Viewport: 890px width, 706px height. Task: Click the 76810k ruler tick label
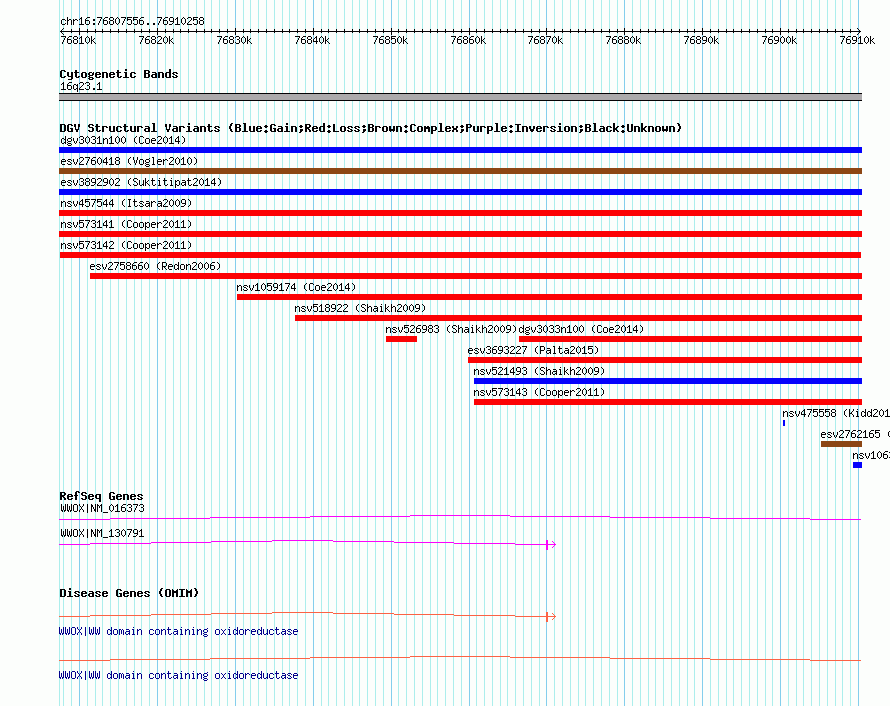78,40
